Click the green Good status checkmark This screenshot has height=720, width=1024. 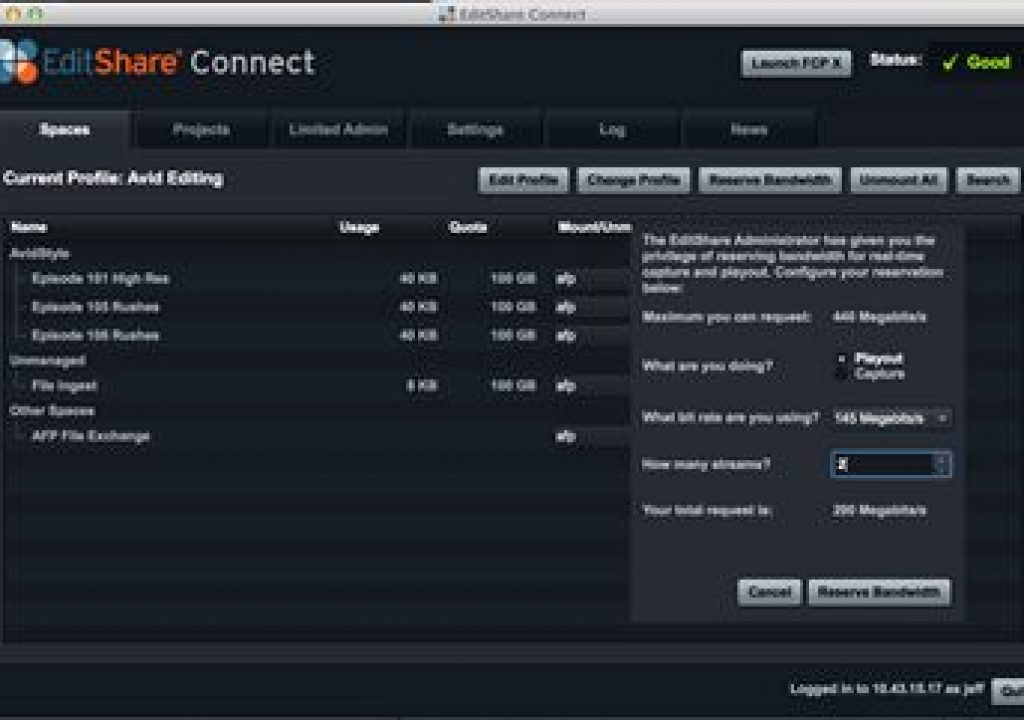pos(949,62)
